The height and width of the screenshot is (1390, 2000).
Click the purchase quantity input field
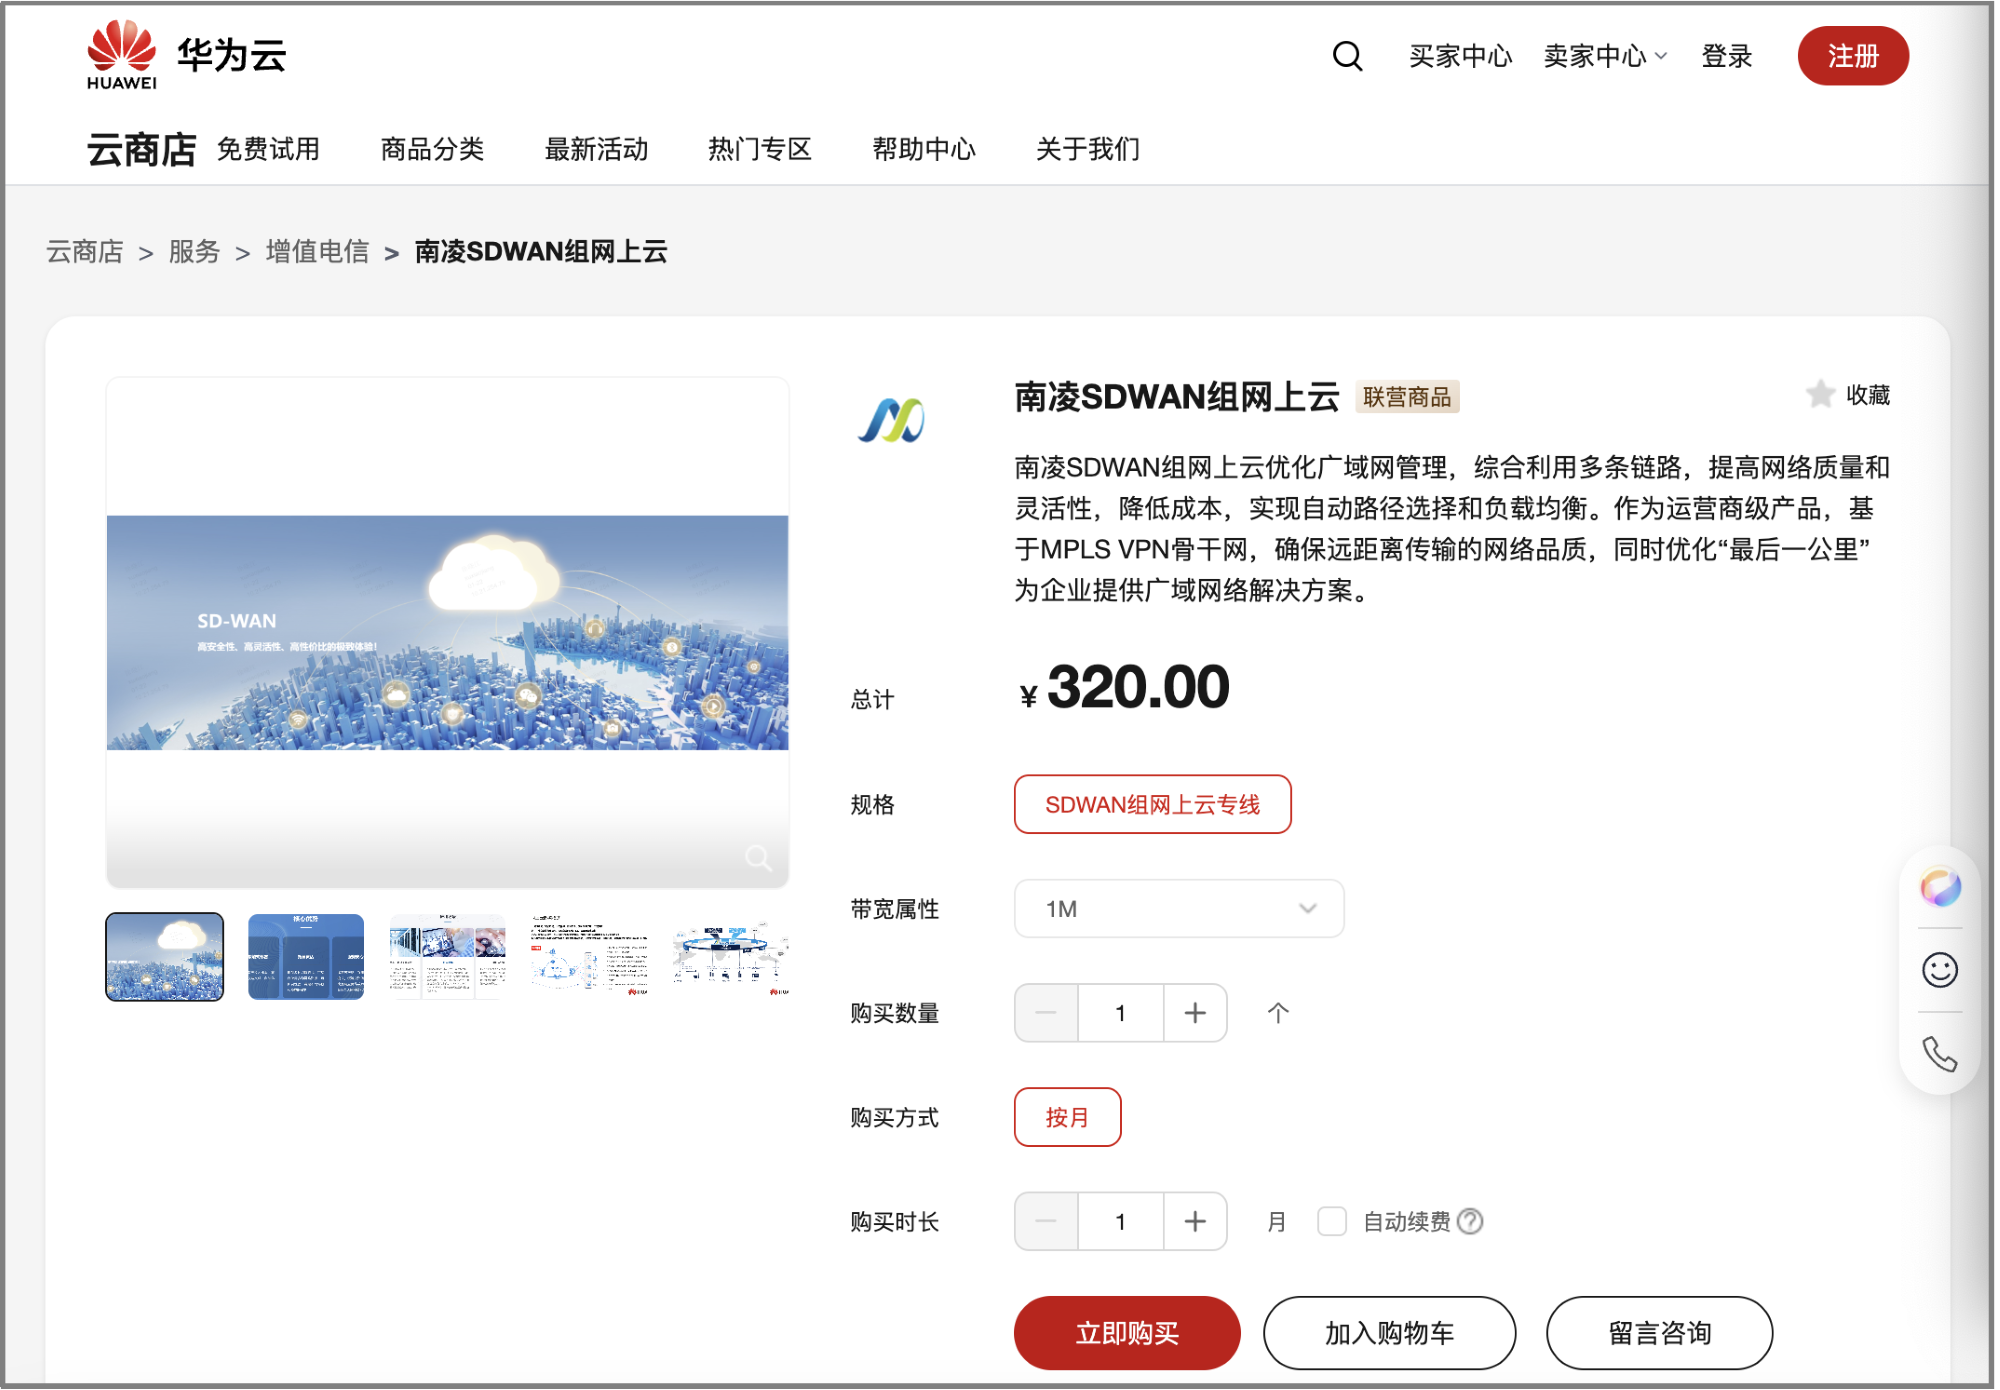coord(1121,1013)
